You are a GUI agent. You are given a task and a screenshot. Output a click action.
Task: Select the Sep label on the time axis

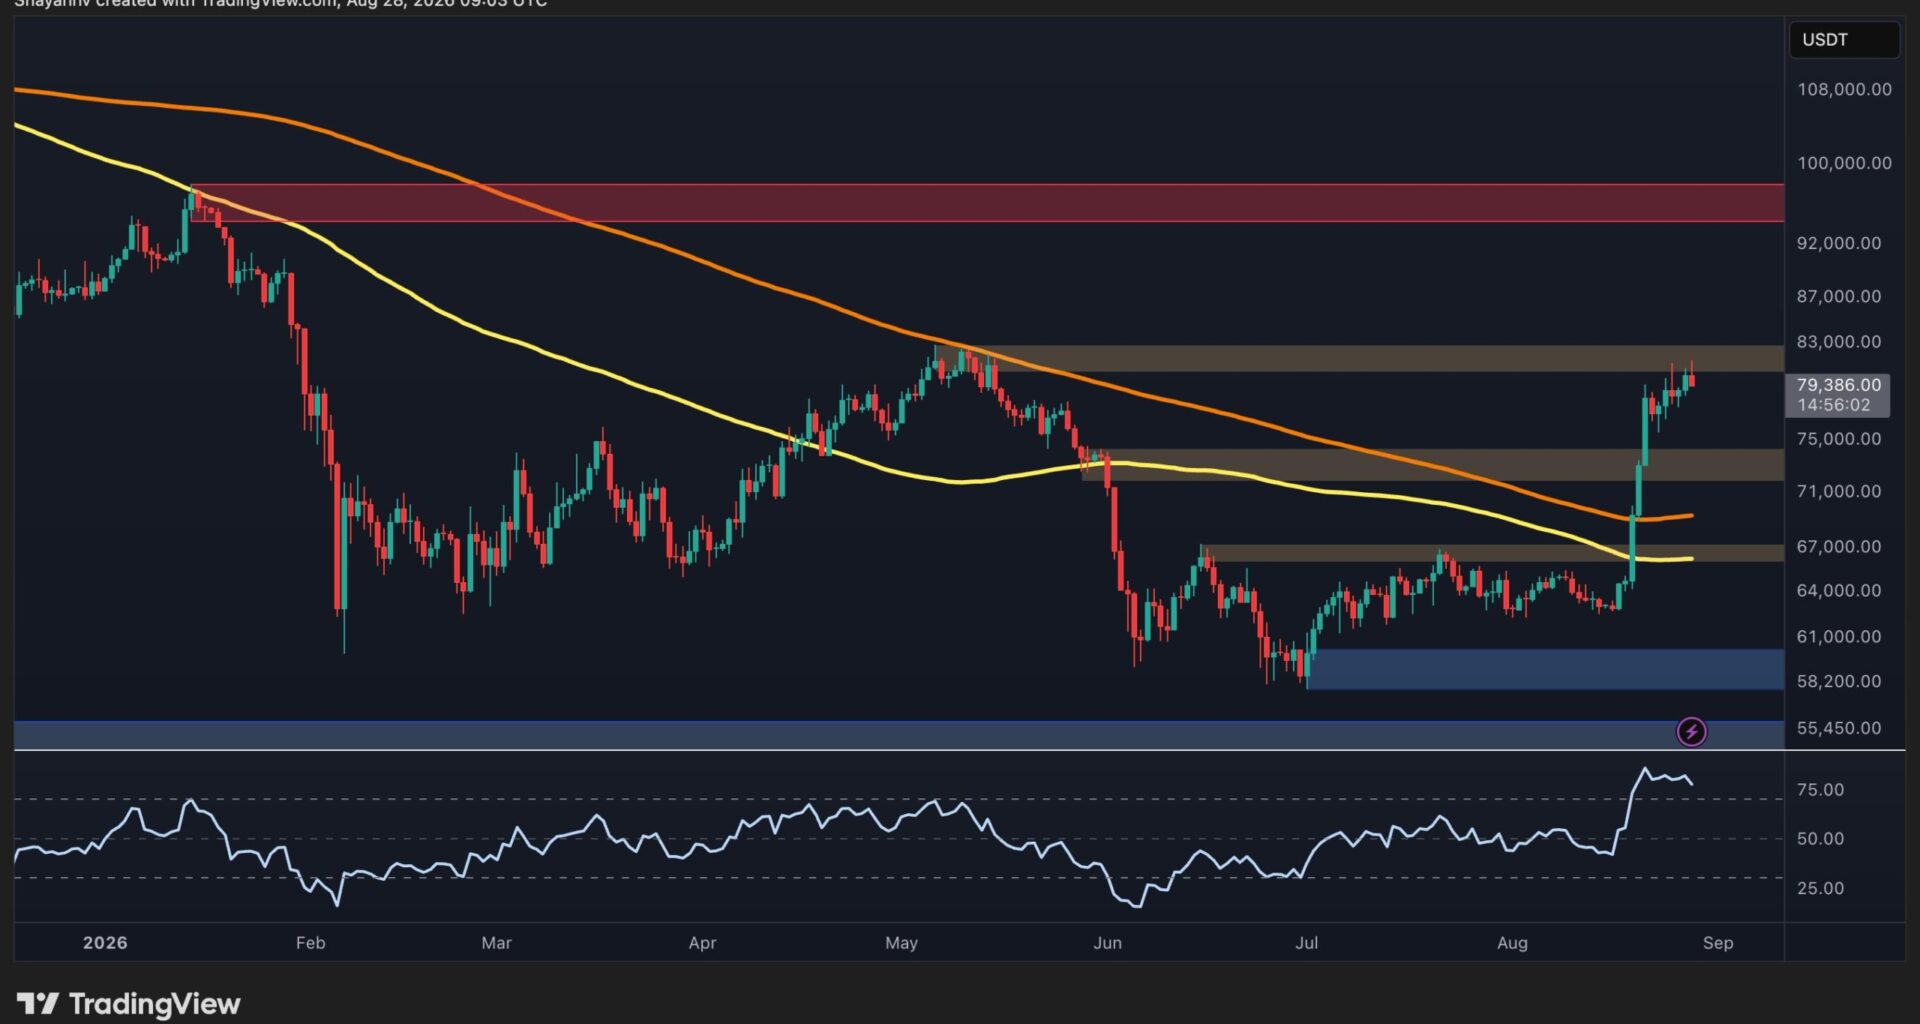(x=1718, y=943)
